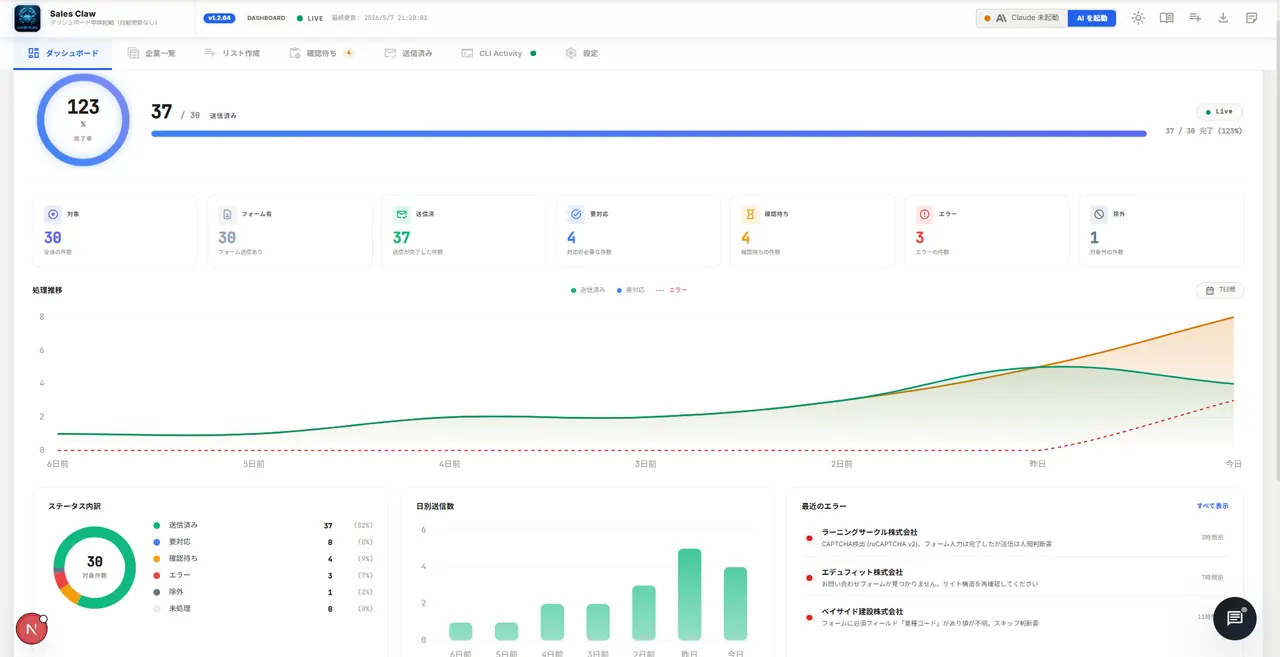1280x657 pixels.
Task: Click the Claude 未起動 status indicator
Action: pos(1022,18)
